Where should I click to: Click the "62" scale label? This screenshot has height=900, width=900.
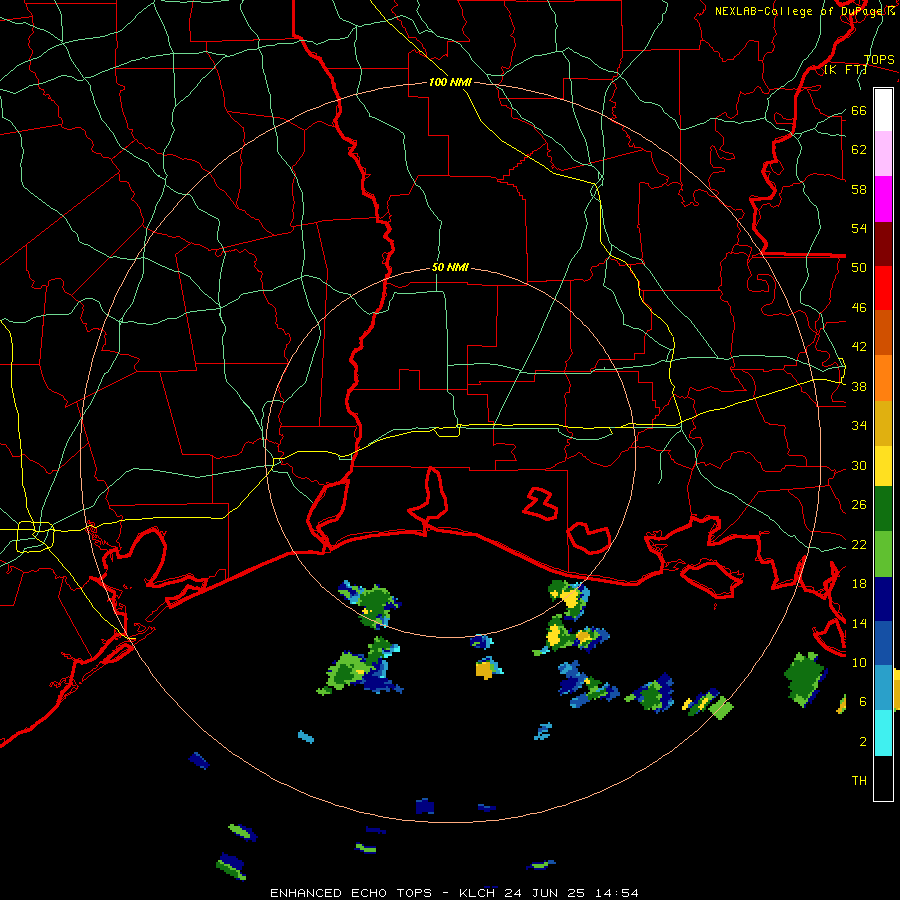tap(859, 150)
